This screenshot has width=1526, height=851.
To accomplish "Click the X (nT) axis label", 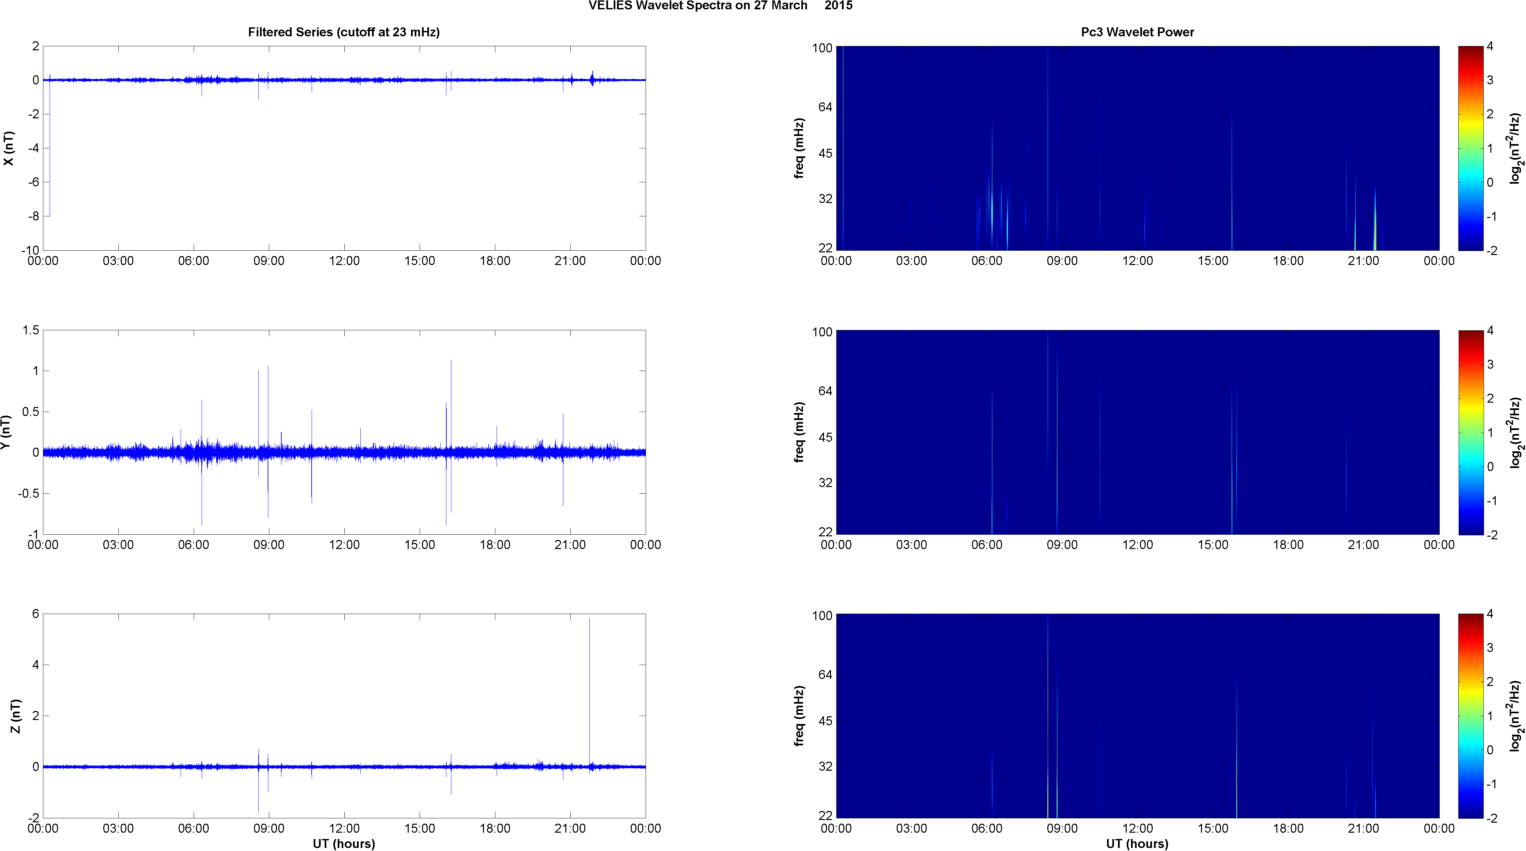I will (x=9, y=148).
